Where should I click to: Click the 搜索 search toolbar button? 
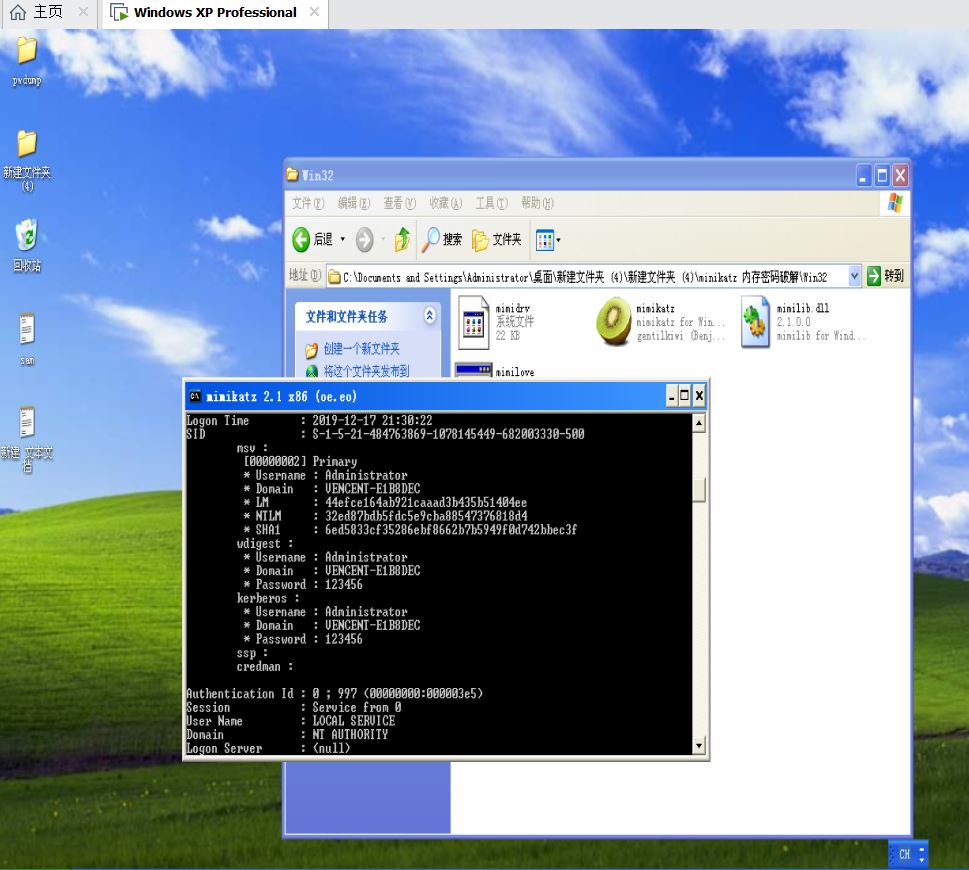pos(442,240)
